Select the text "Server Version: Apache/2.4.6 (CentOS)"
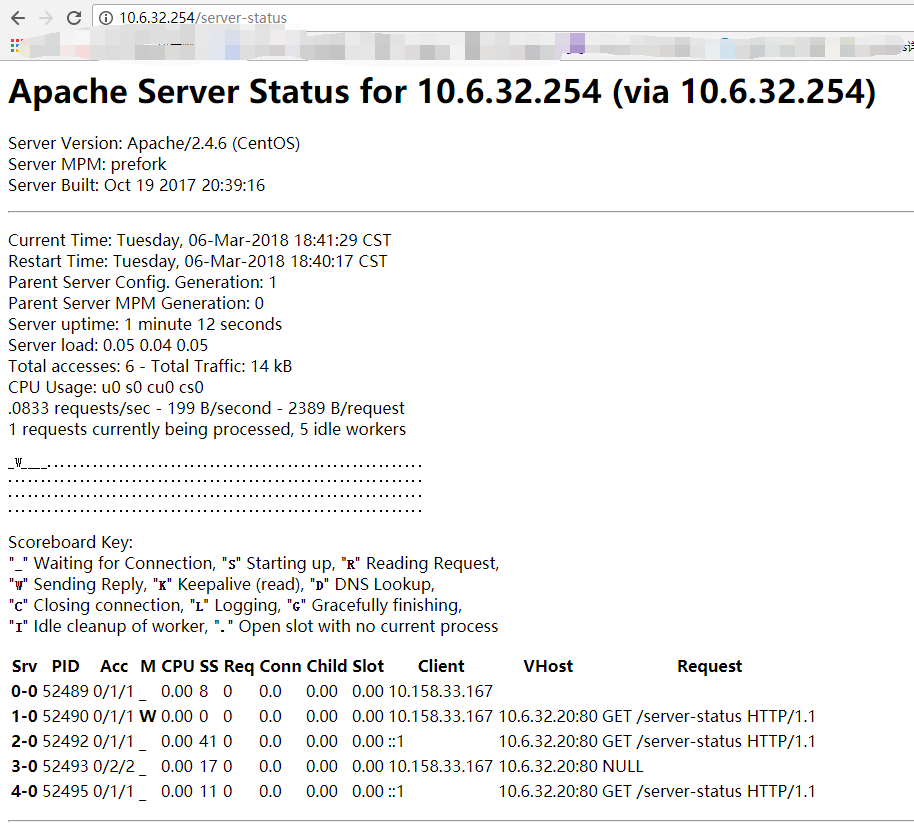Image resolution: width=914 pixels, height=824 pixels. [x=154, y=143]
